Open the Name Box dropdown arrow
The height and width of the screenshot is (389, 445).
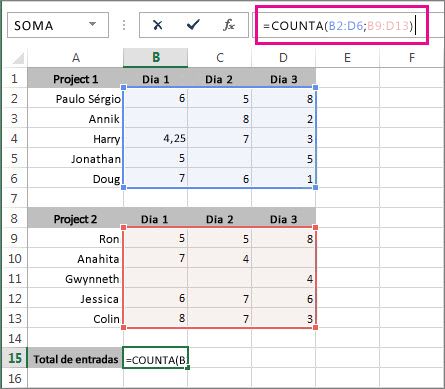93,24
